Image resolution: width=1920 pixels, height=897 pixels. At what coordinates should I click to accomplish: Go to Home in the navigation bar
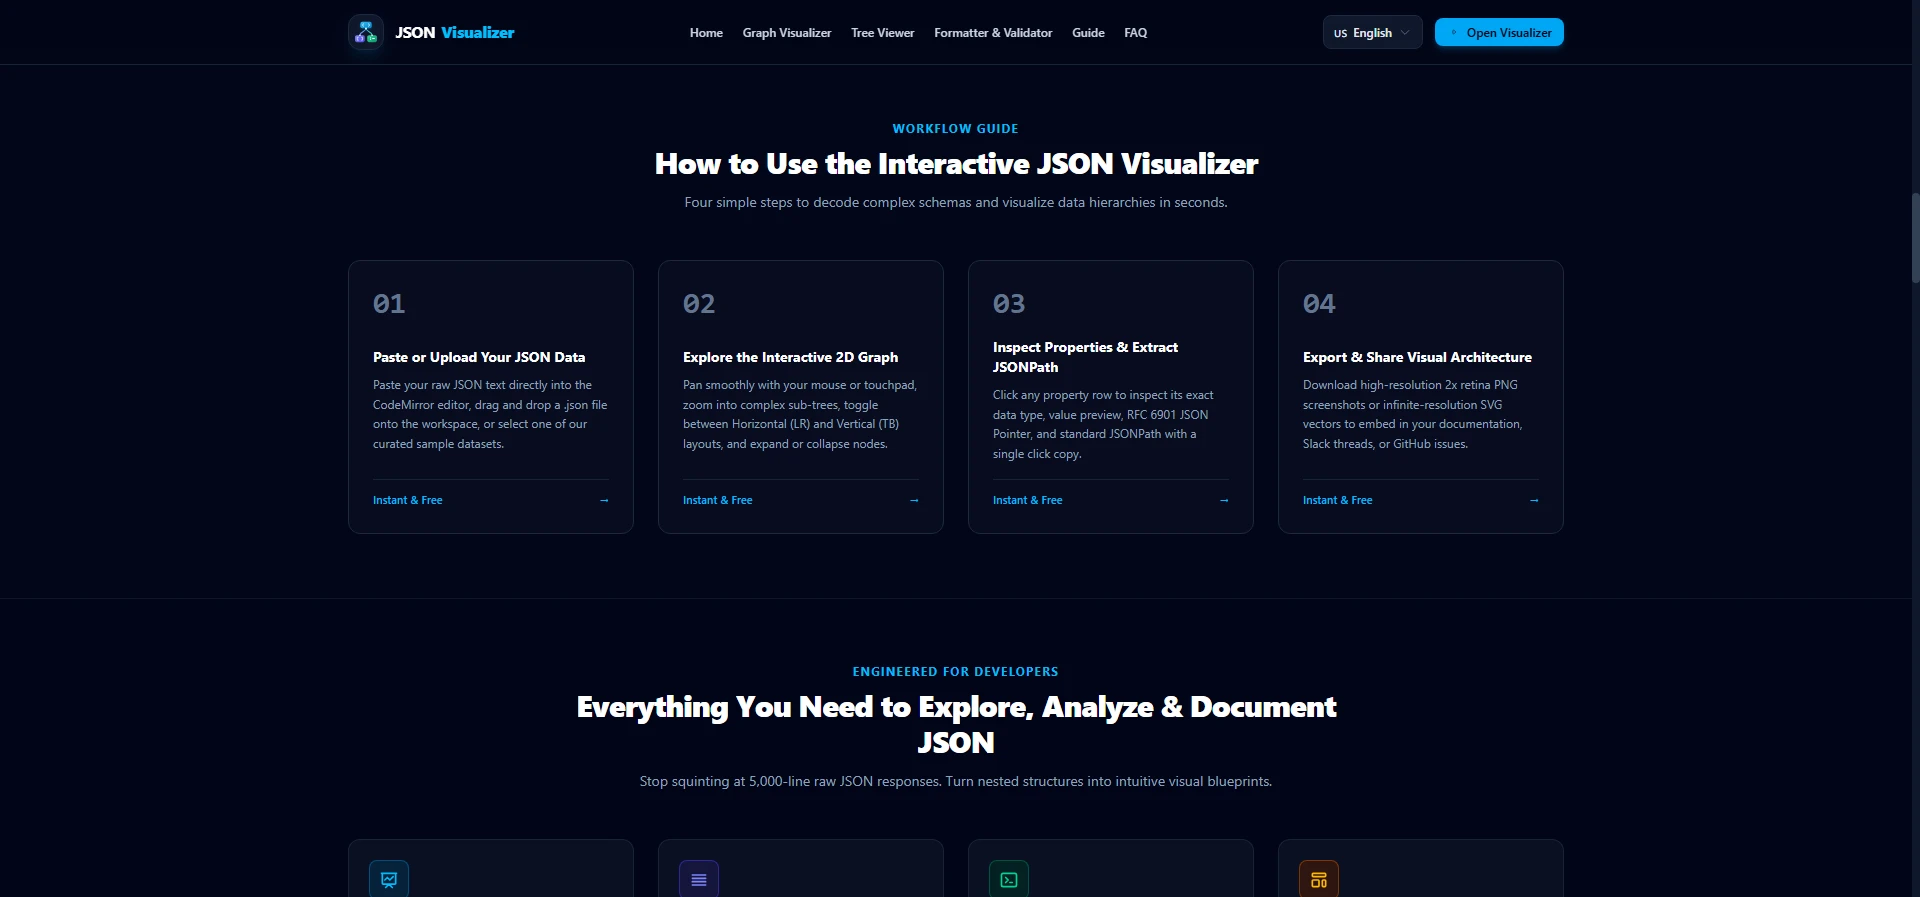click(x=706, y=33)
